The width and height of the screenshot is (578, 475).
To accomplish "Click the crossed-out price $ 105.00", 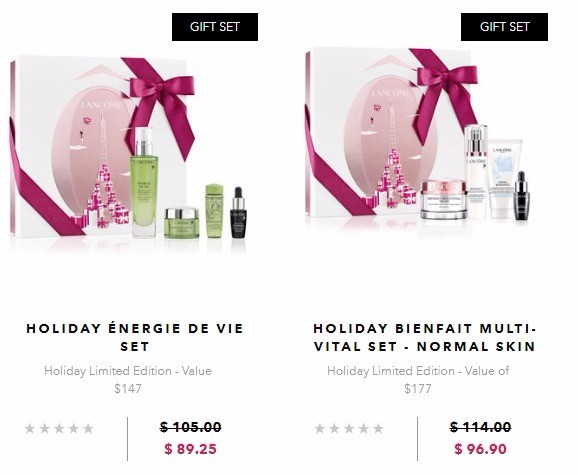I will [x=191, y=427].
